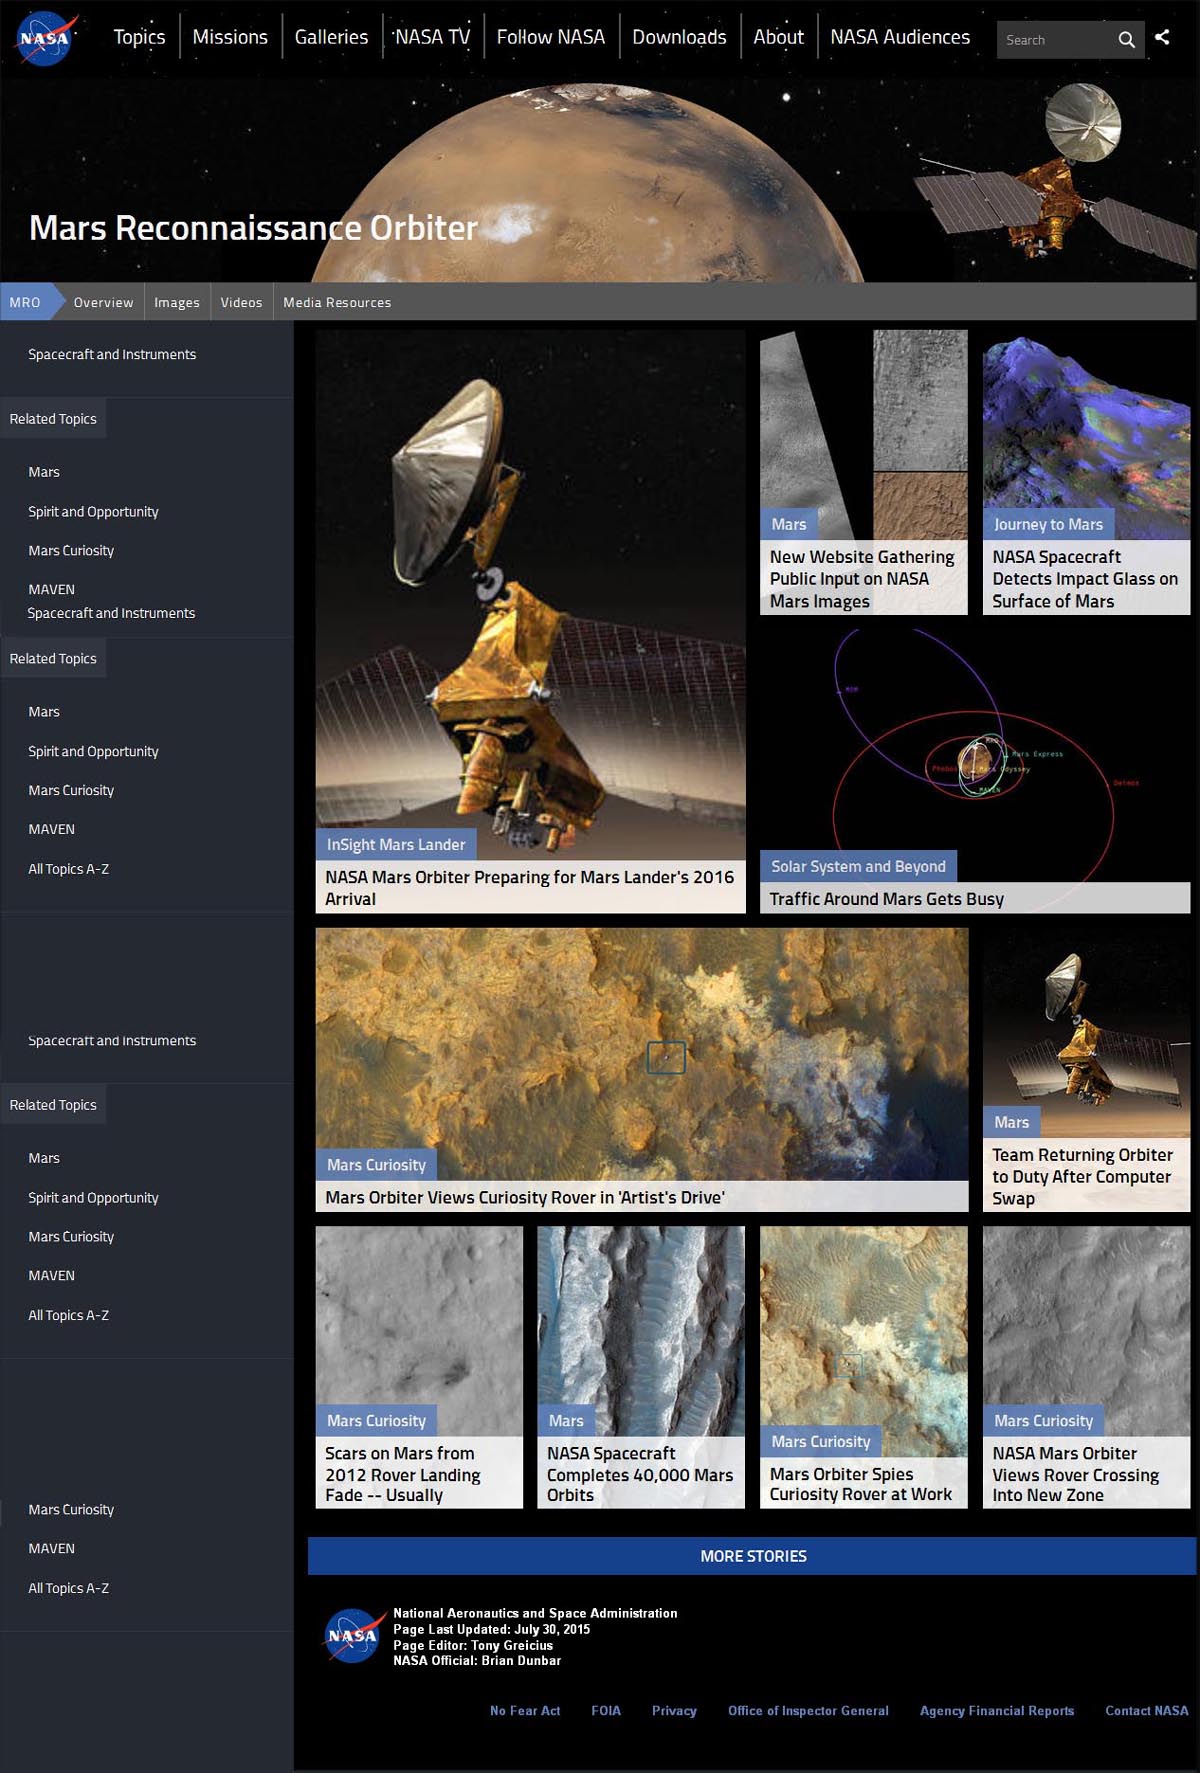Open 'NASA Spacecraft Completes 40,000 Mars Orbits'
Viewport: 1200px width, 1773px height.
[641, 1473]
